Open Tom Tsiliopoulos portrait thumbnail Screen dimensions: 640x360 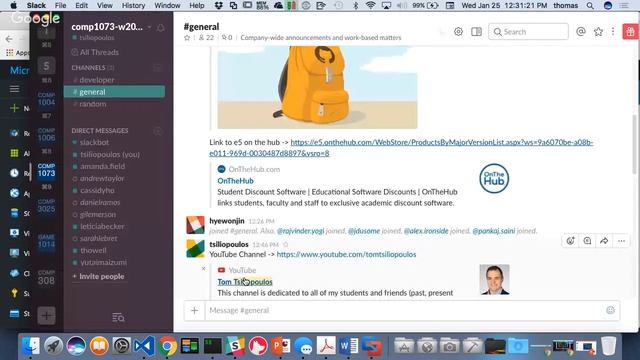(494, 280)
